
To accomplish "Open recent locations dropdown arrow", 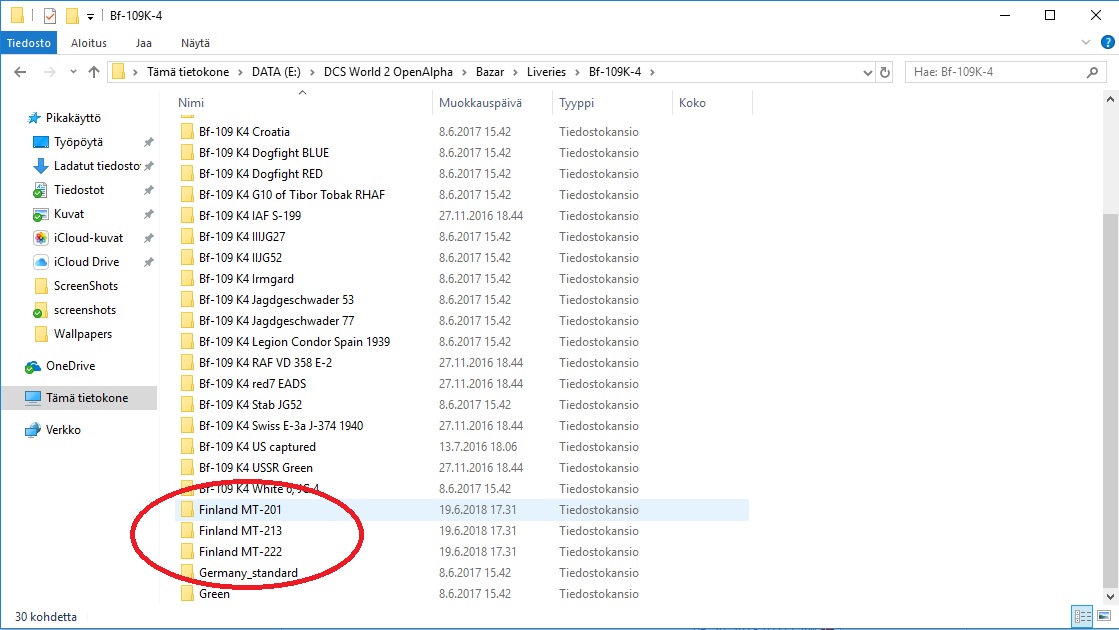I will coord(73,72).
